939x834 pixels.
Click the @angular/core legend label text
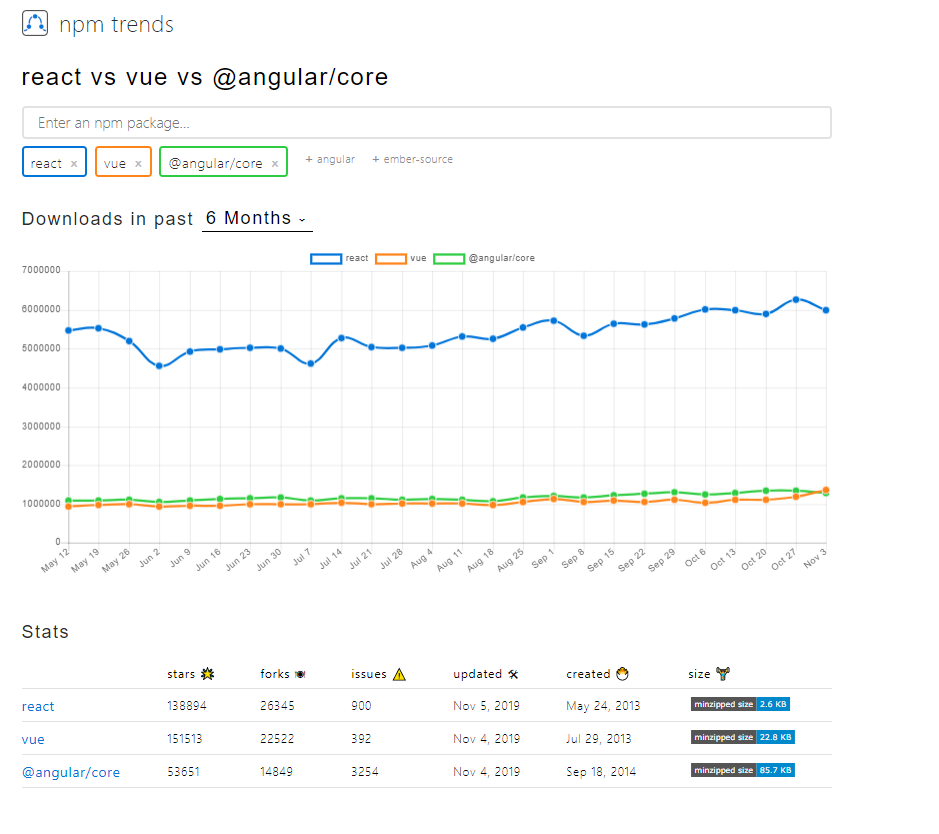coord(502,258)
